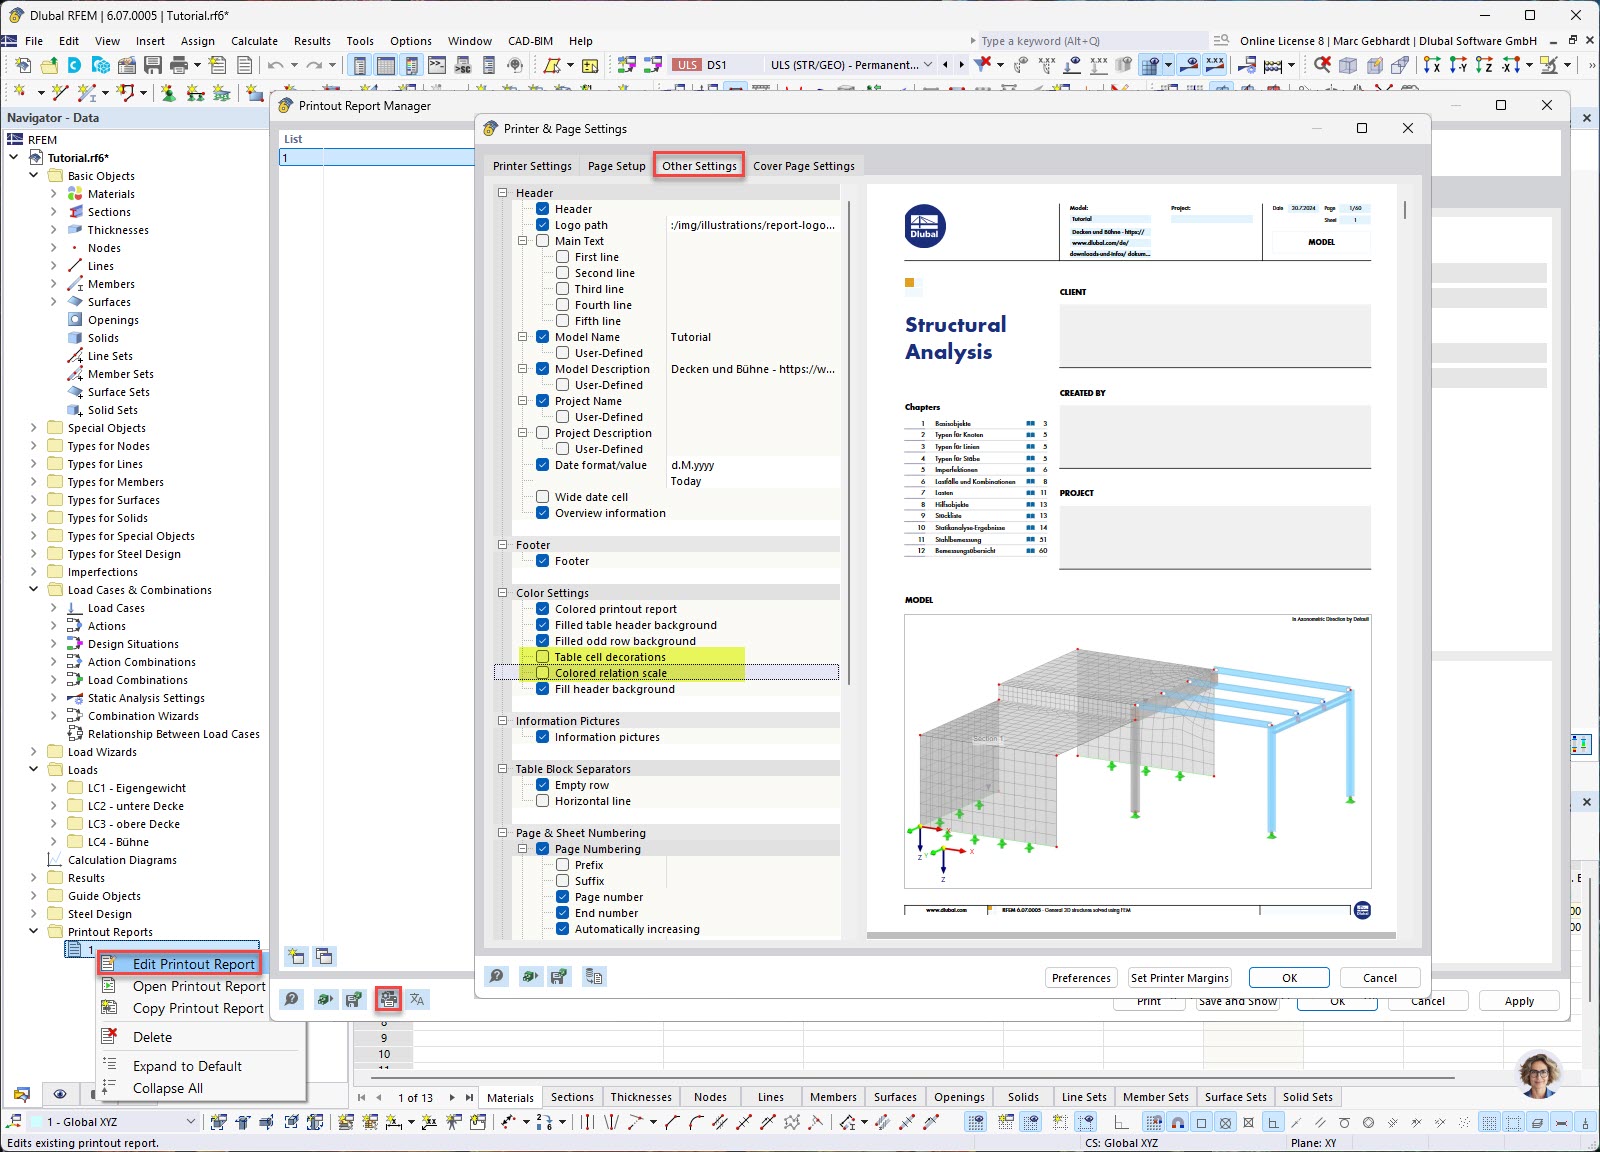Open the zoom magnifier icon in the settings dialog
The height and width of the screenshot is (1152, 1600).
coord(497,977)
